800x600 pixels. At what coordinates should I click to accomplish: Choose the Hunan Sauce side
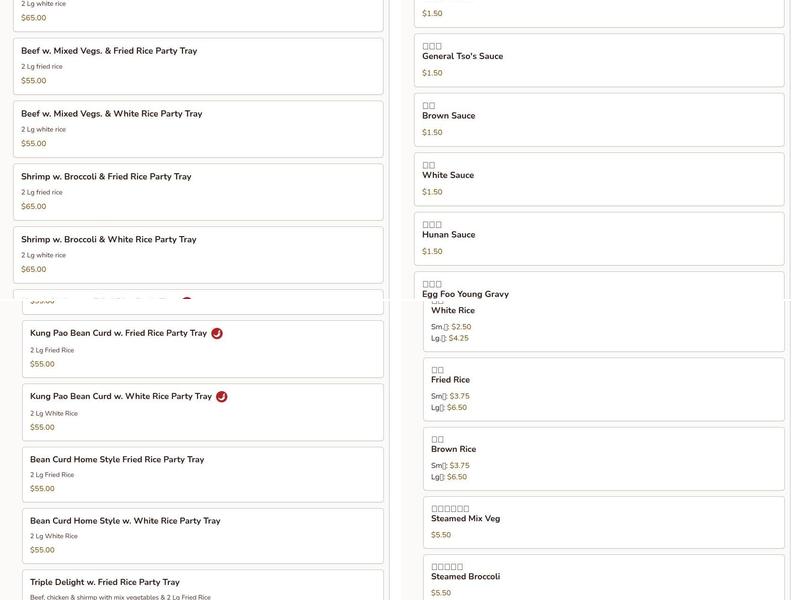(598, 238)
